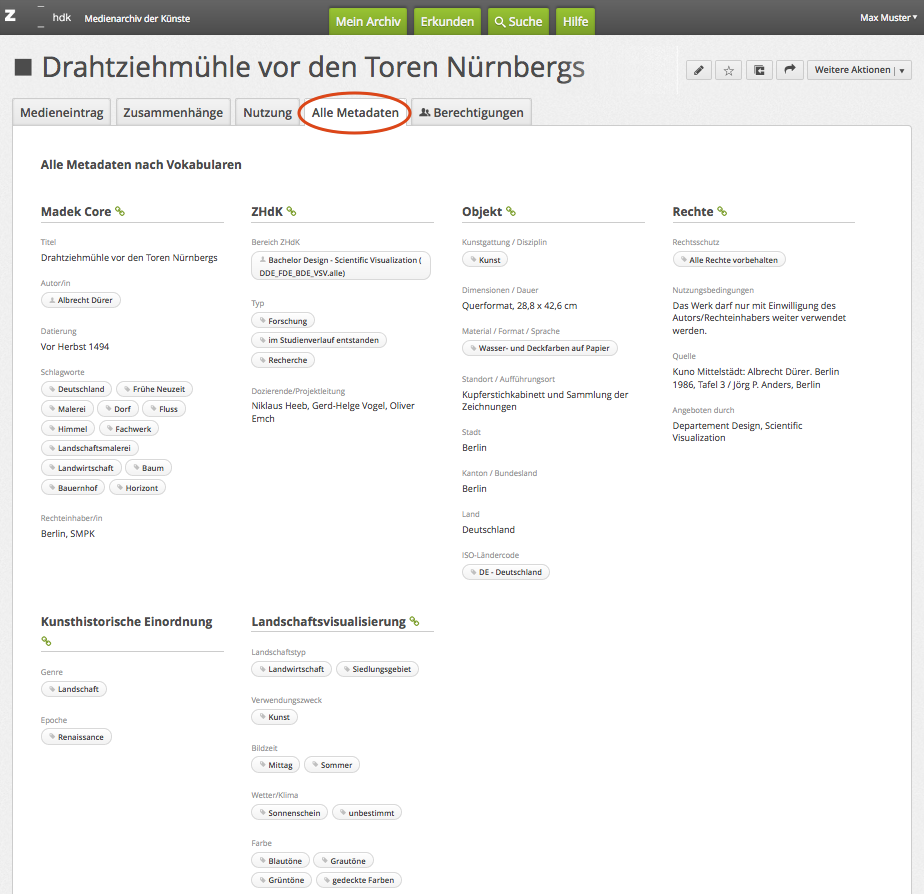Click link icon next to Landschaftsvisualisierung
Image resolution: width=924 pixels, height=894 pixels.
[414, 622]
